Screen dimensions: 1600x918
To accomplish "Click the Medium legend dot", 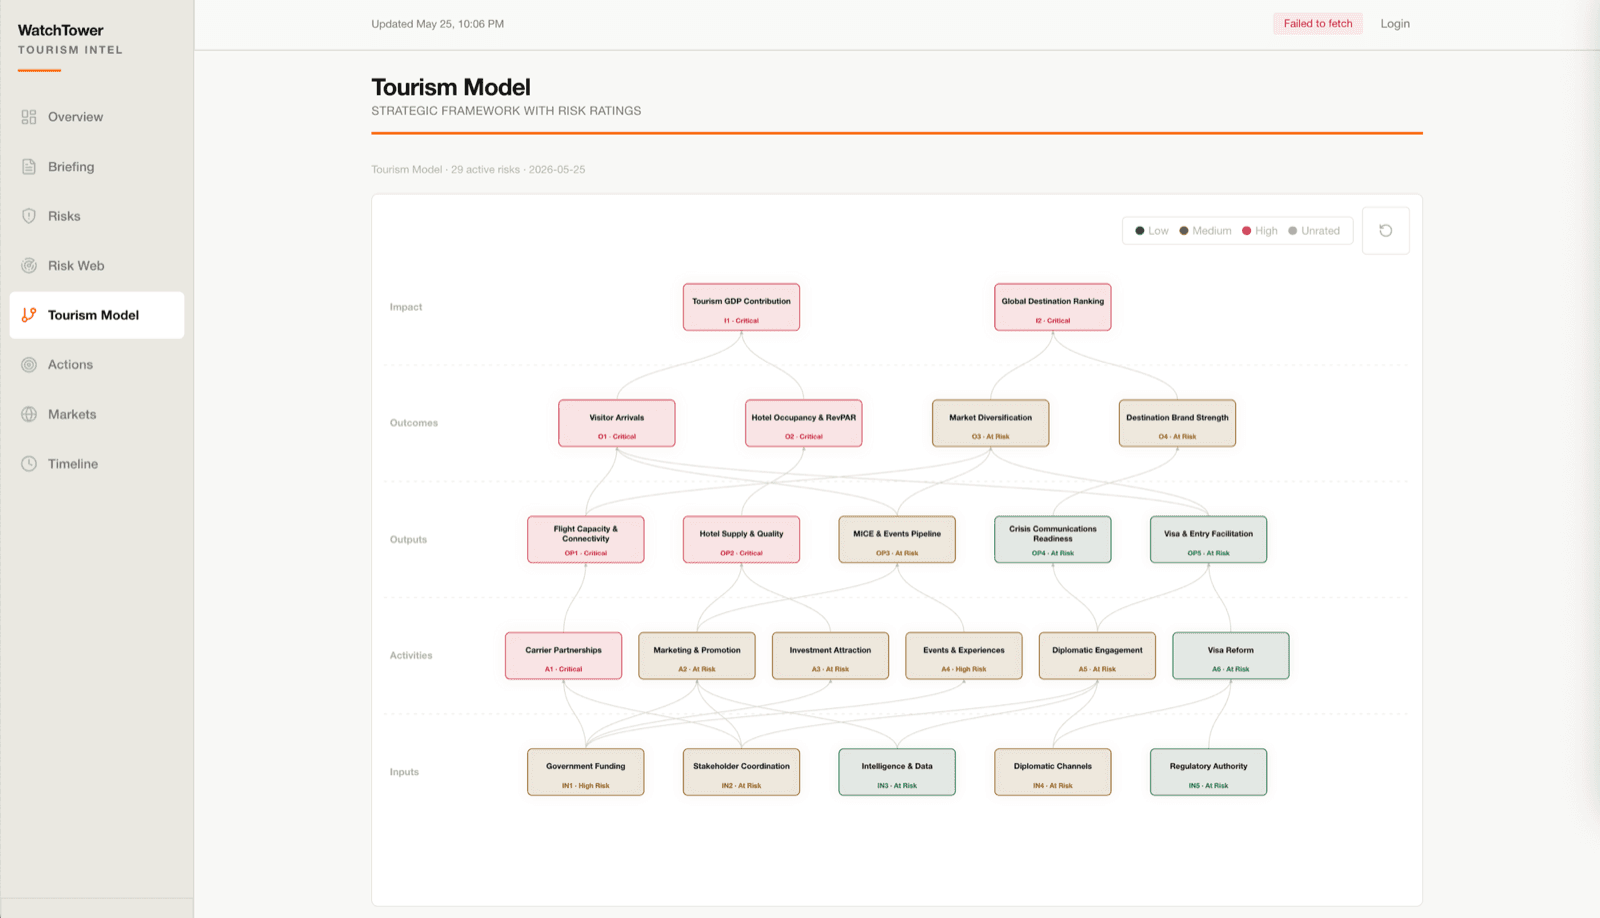I will click(1184, 231).
